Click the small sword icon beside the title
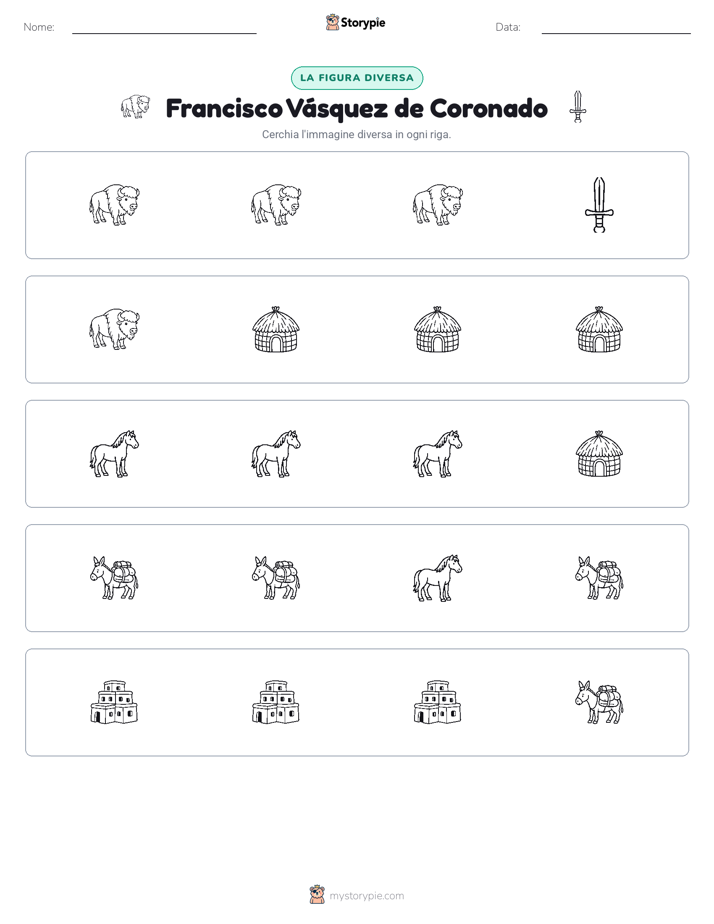This screenshot has width=714, height=924. pyautogui.click(x=578, y=107)
